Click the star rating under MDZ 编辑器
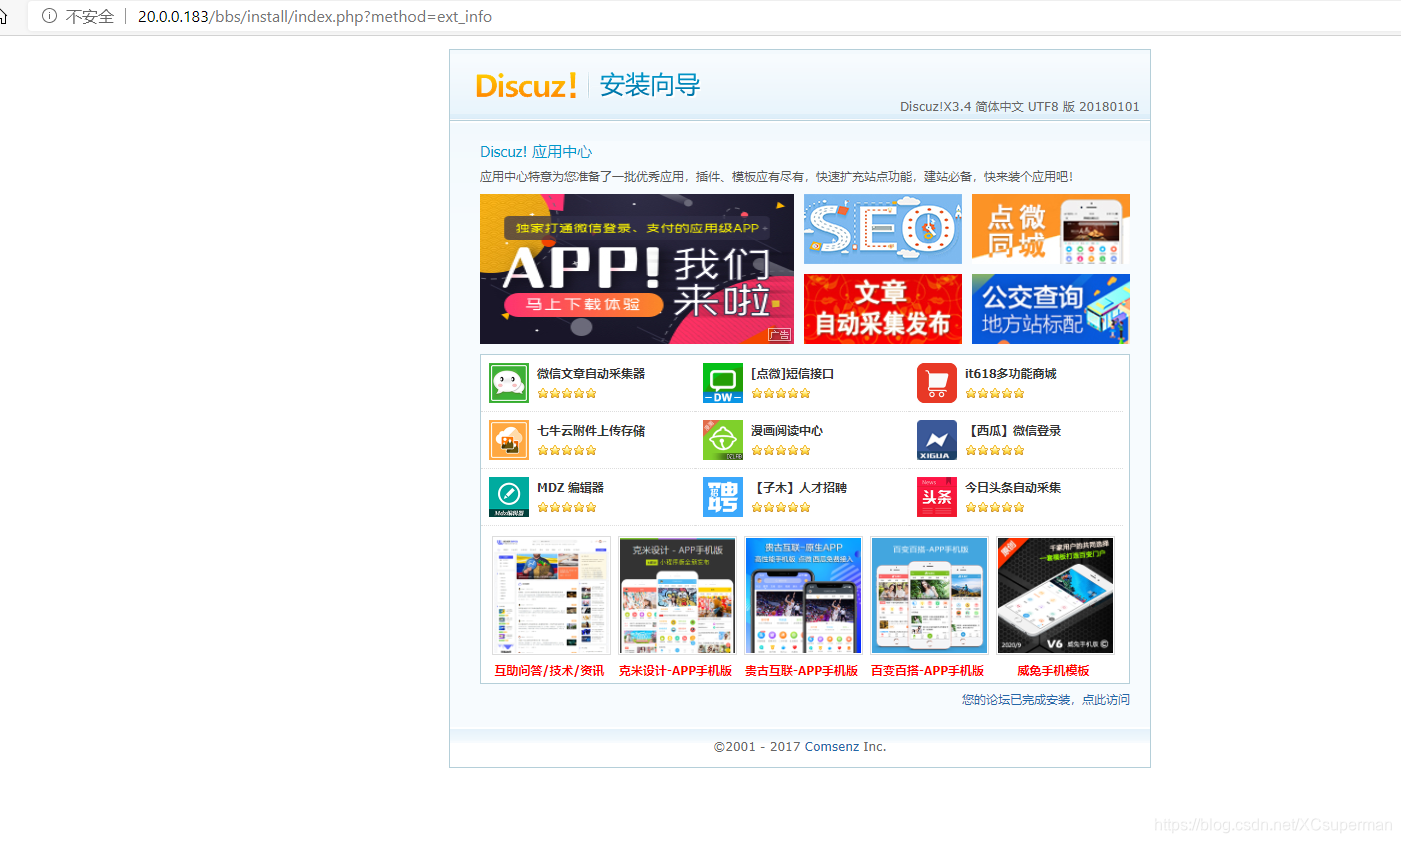1401x843 pixels. coord(567,507)
